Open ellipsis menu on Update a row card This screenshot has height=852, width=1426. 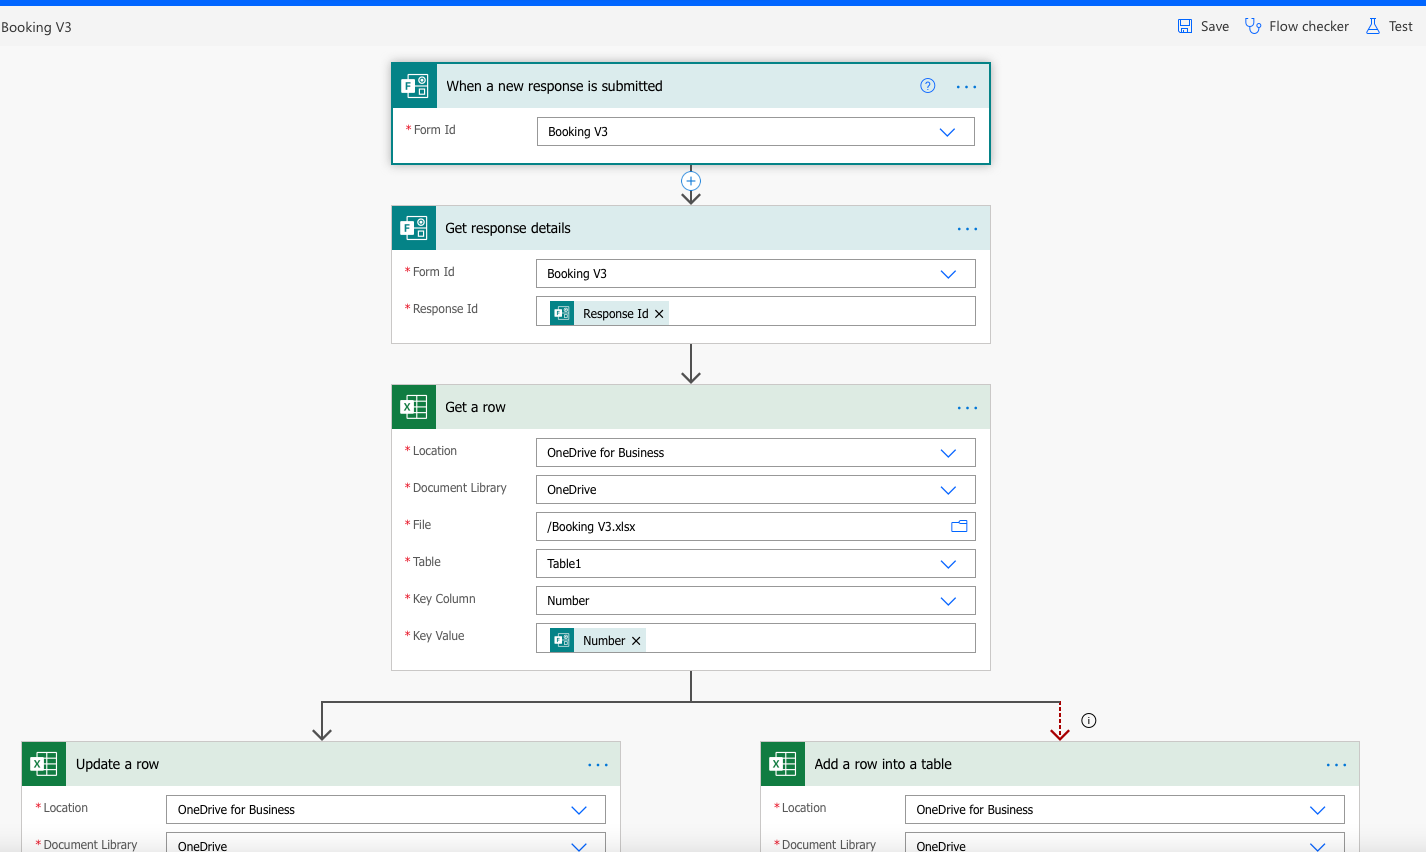point(598,765)
